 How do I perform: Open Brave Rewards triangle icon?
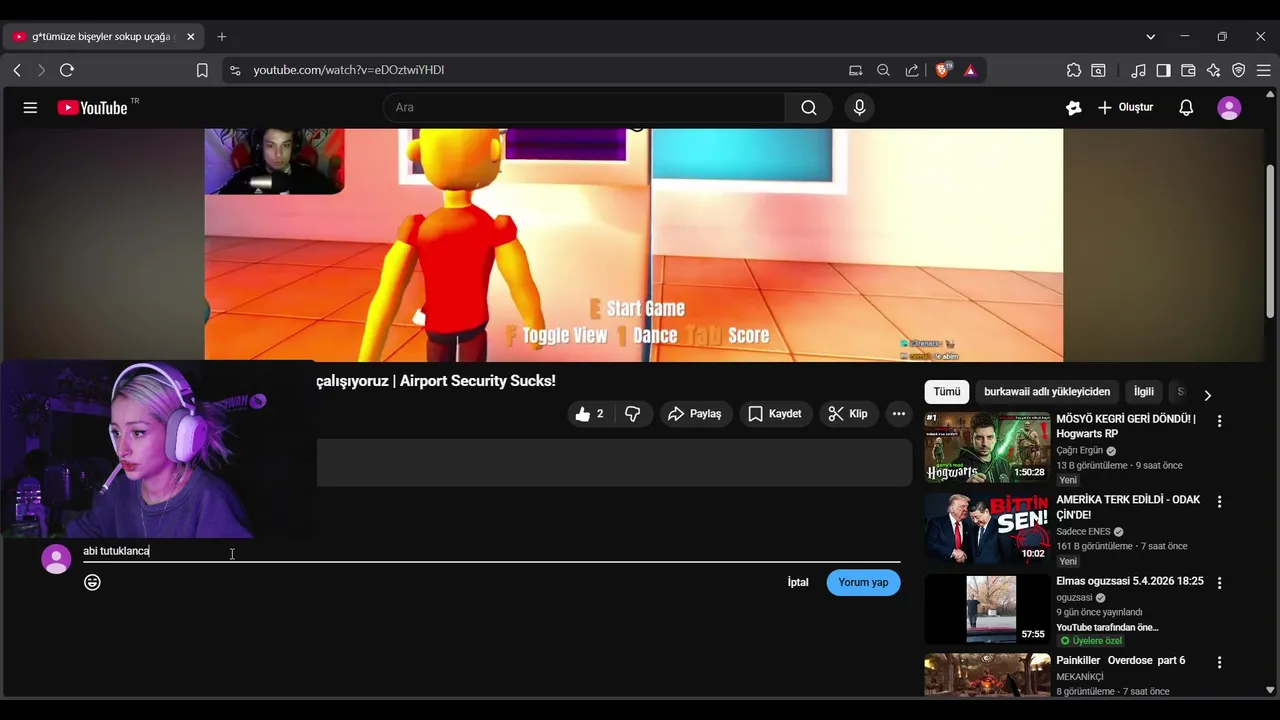click(x=970, y=70)
